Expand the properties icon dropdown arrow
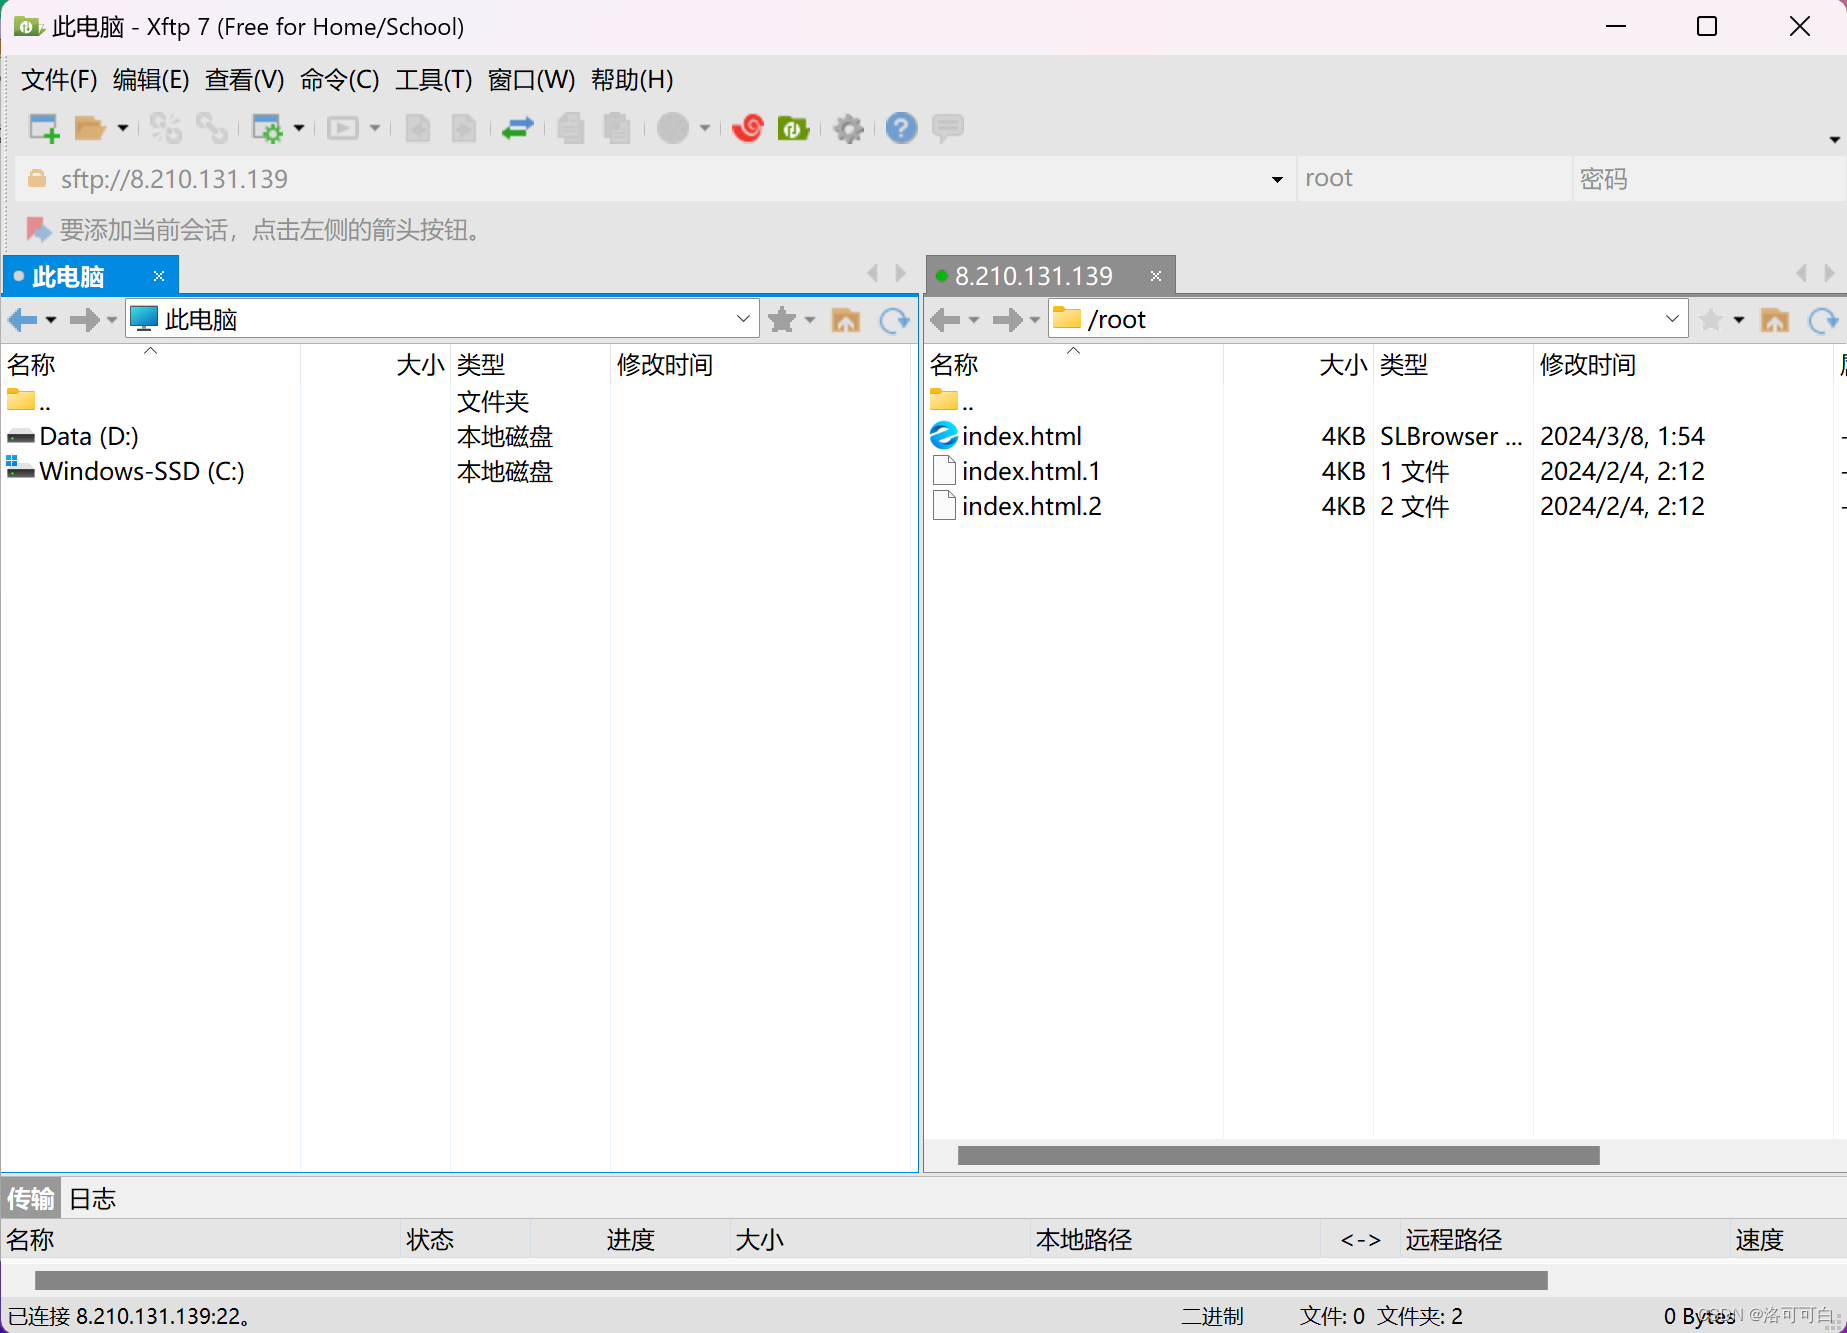The width and height of the screenshot is (1847, 1333). [299, 128]
